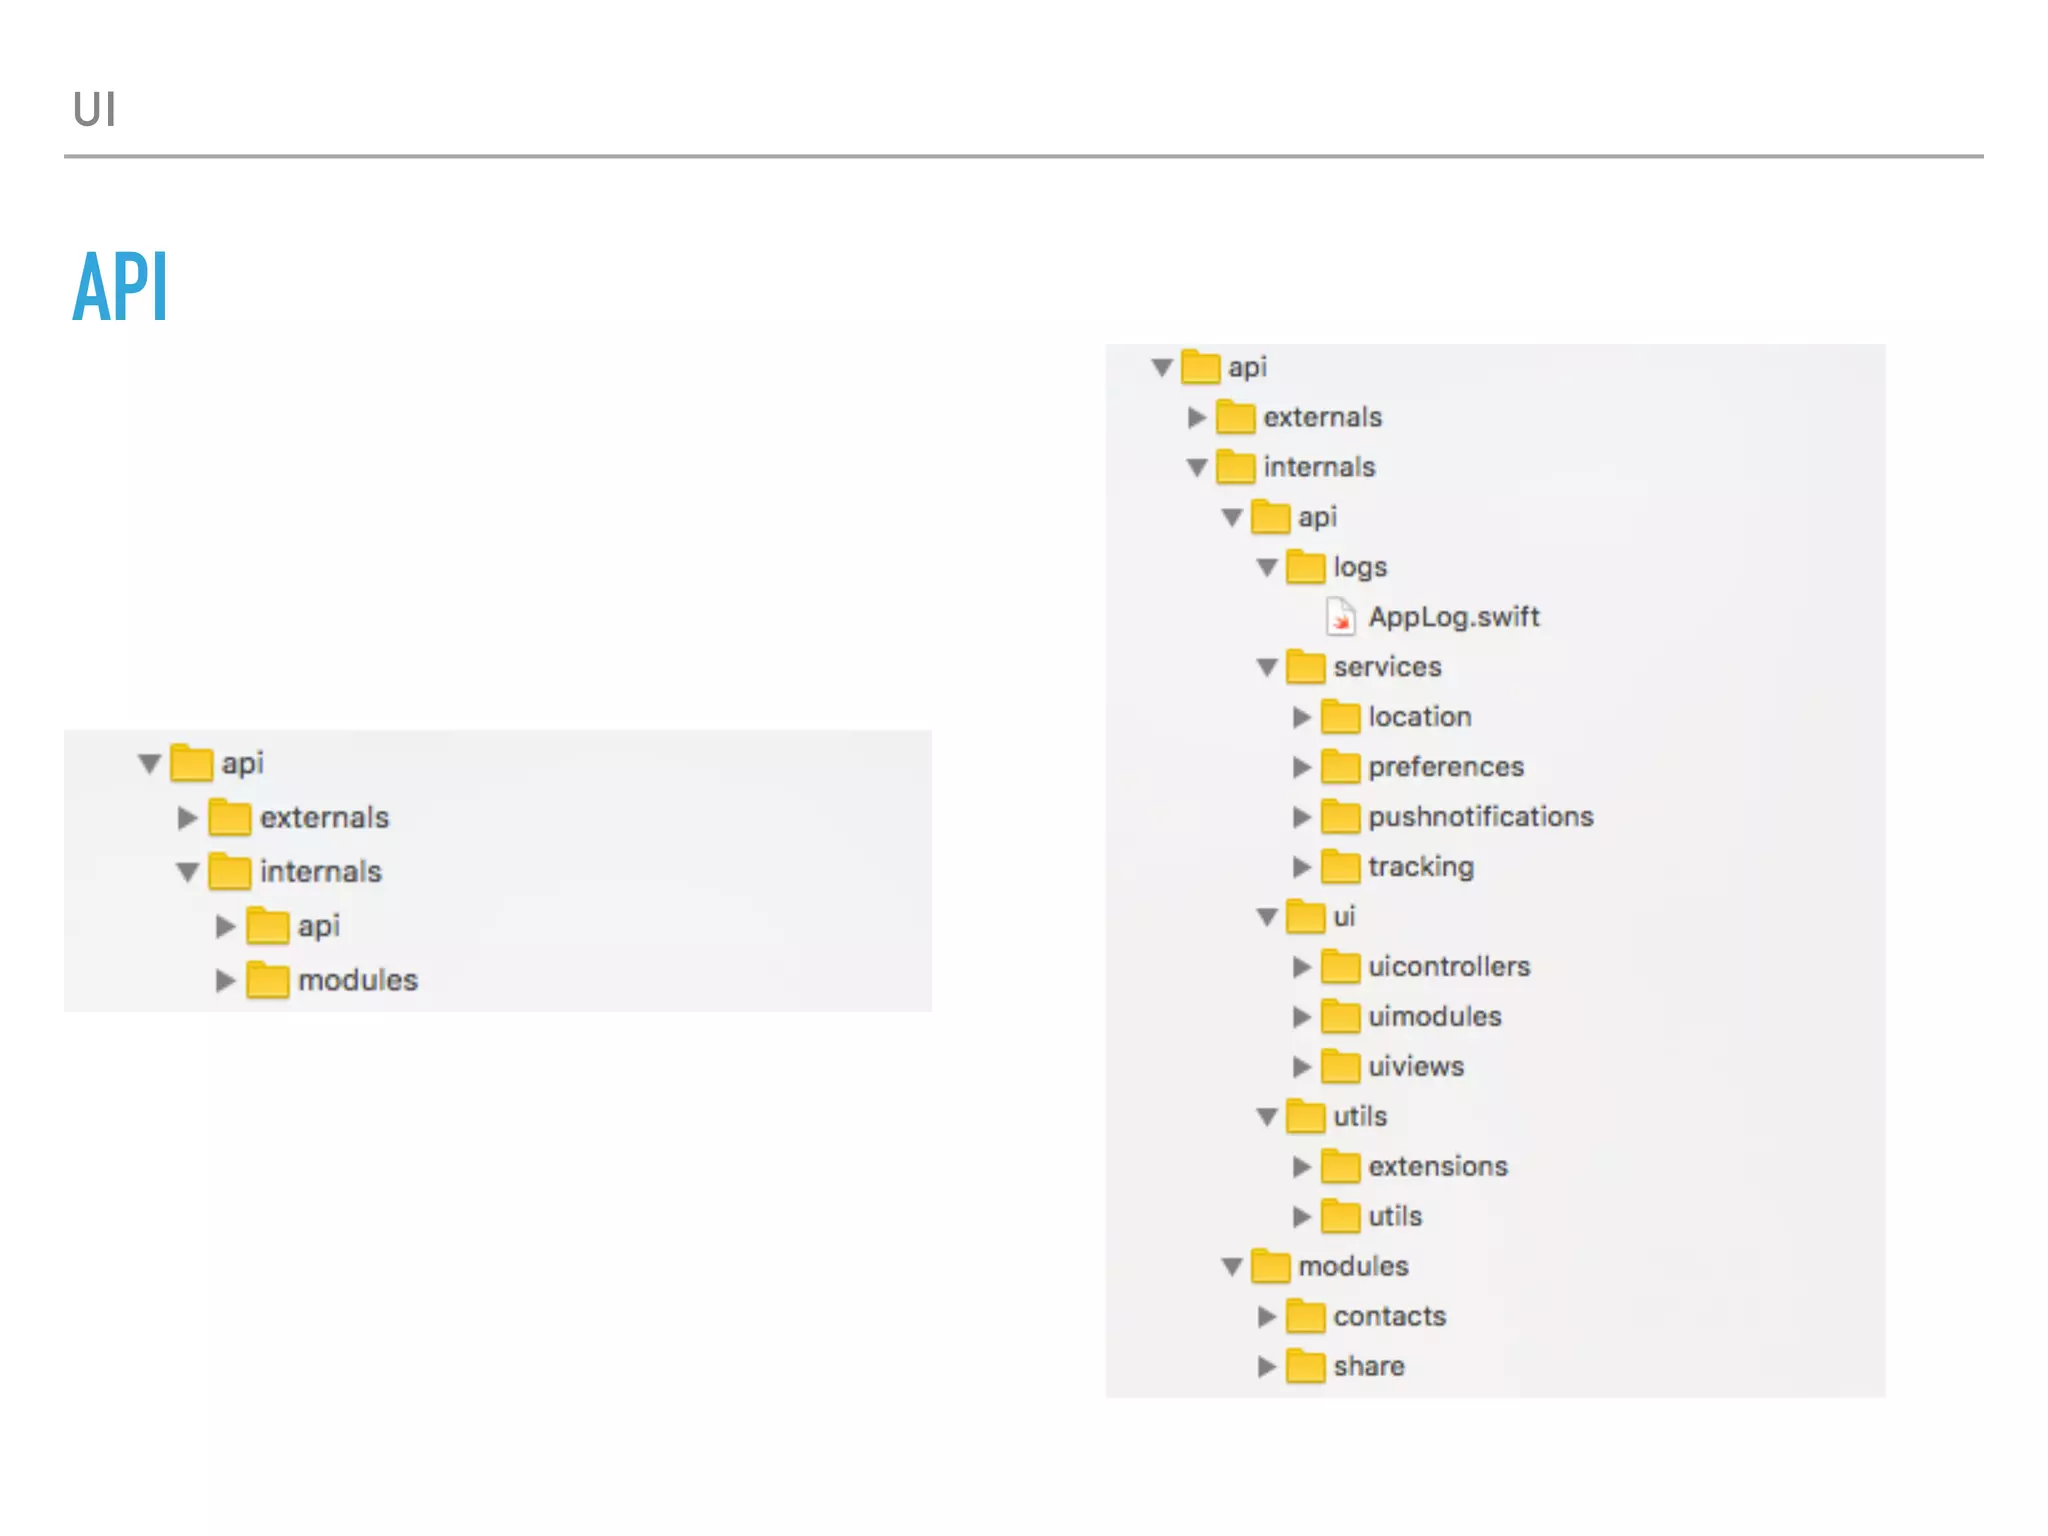Click the tracking folder icon

pyautogui.click(x=1340, y=866)
